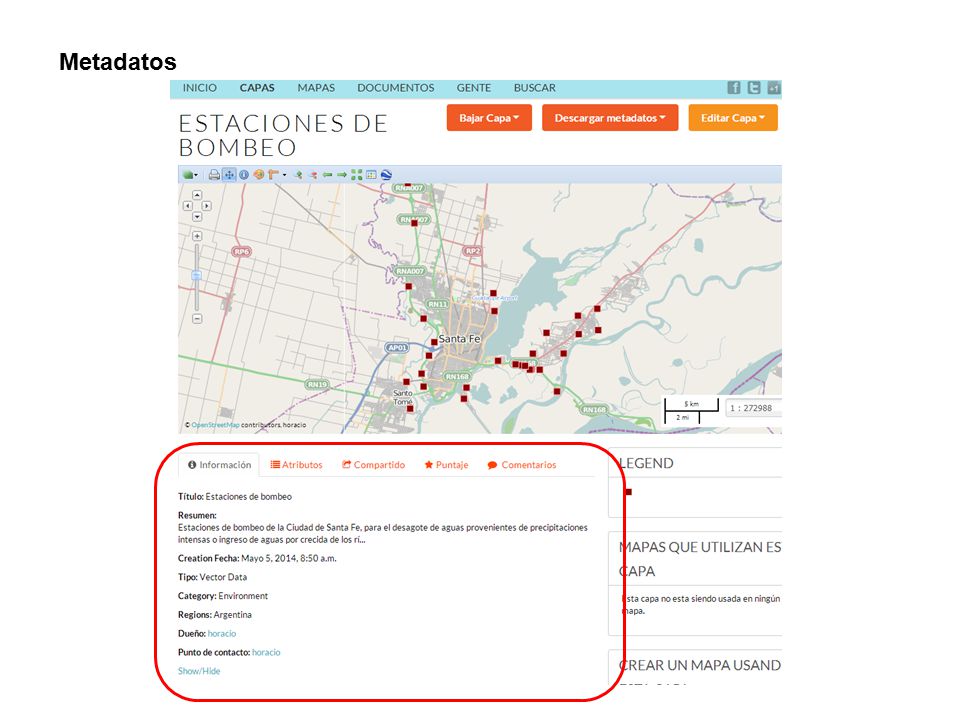Click the Show/Hide link
The width and height of the screenshot is (960, 720).
click(199, 671)
